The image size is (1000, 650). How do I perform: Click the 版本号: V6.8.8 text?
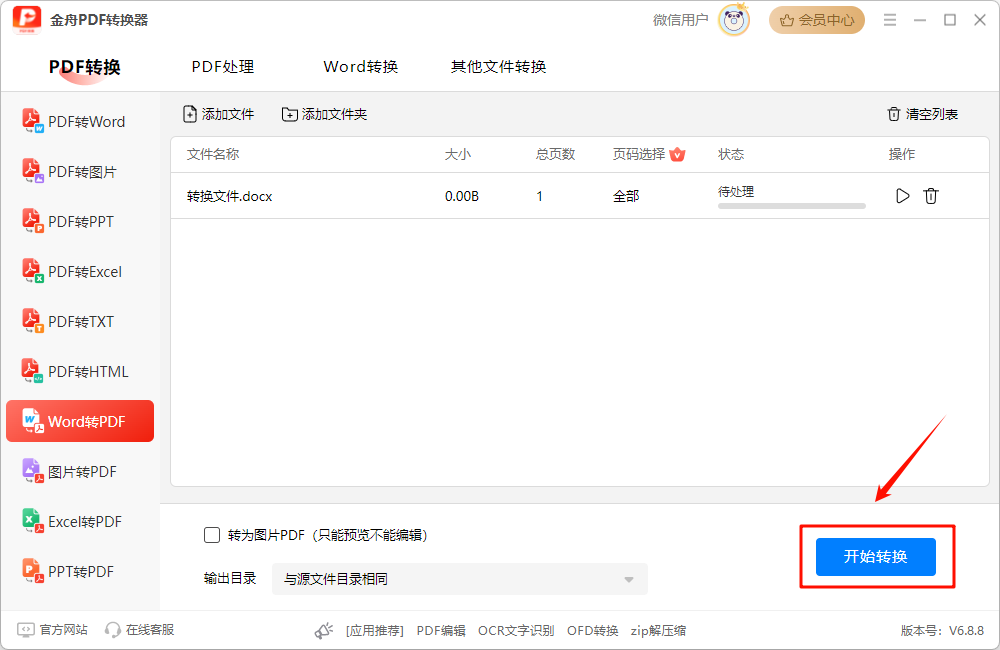pos(942,631)
